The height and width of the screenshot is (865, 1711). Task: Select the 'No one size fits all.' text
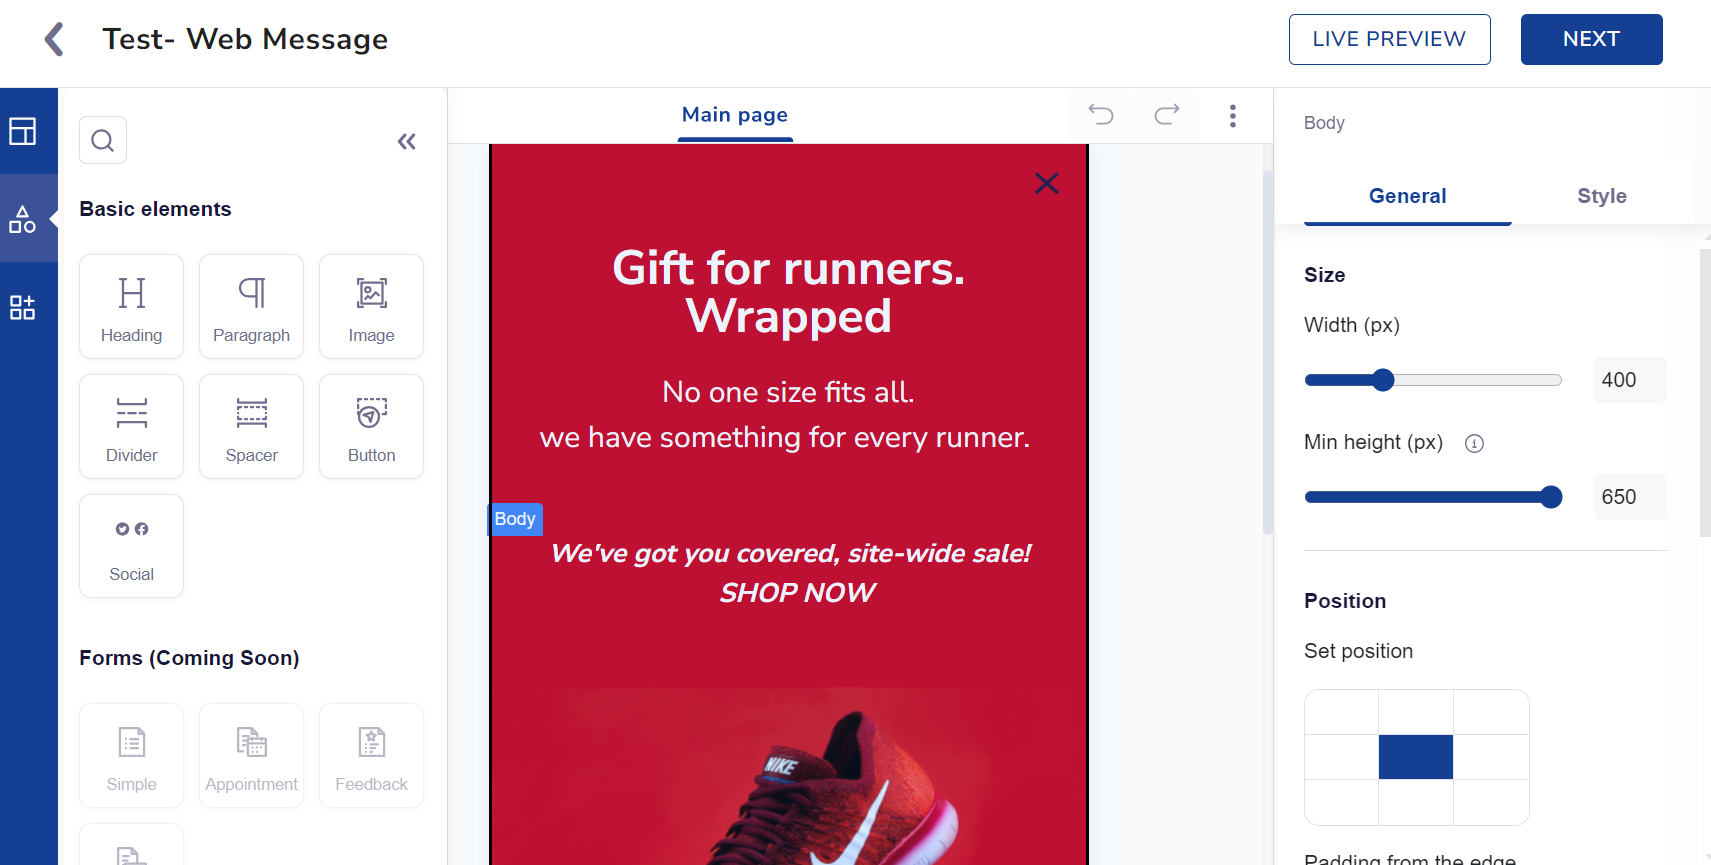click(788, 392)
